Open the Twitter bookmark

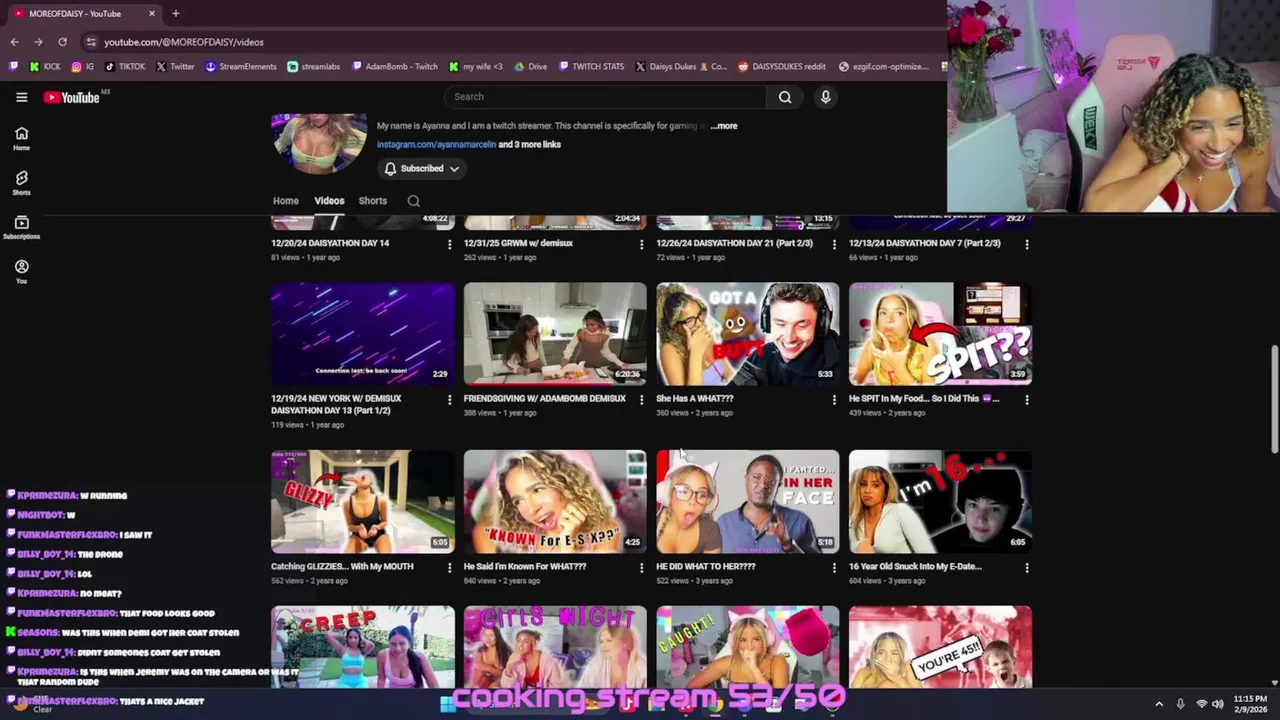175,67
